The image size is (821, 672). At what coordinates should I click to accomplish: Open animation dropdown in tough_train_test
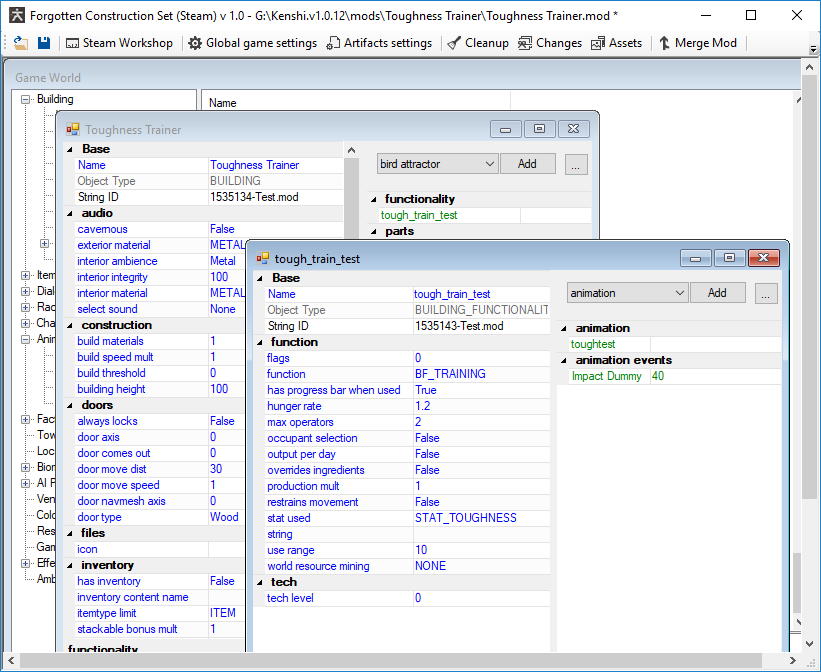coord(627,293)
